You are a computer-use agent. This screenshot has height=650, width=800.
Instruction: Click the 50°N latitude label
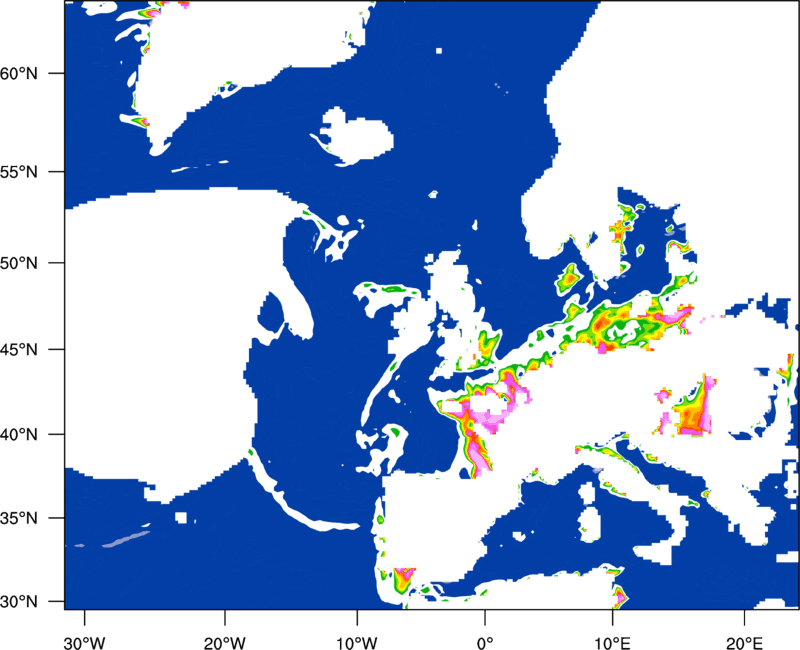click(19, 263)
